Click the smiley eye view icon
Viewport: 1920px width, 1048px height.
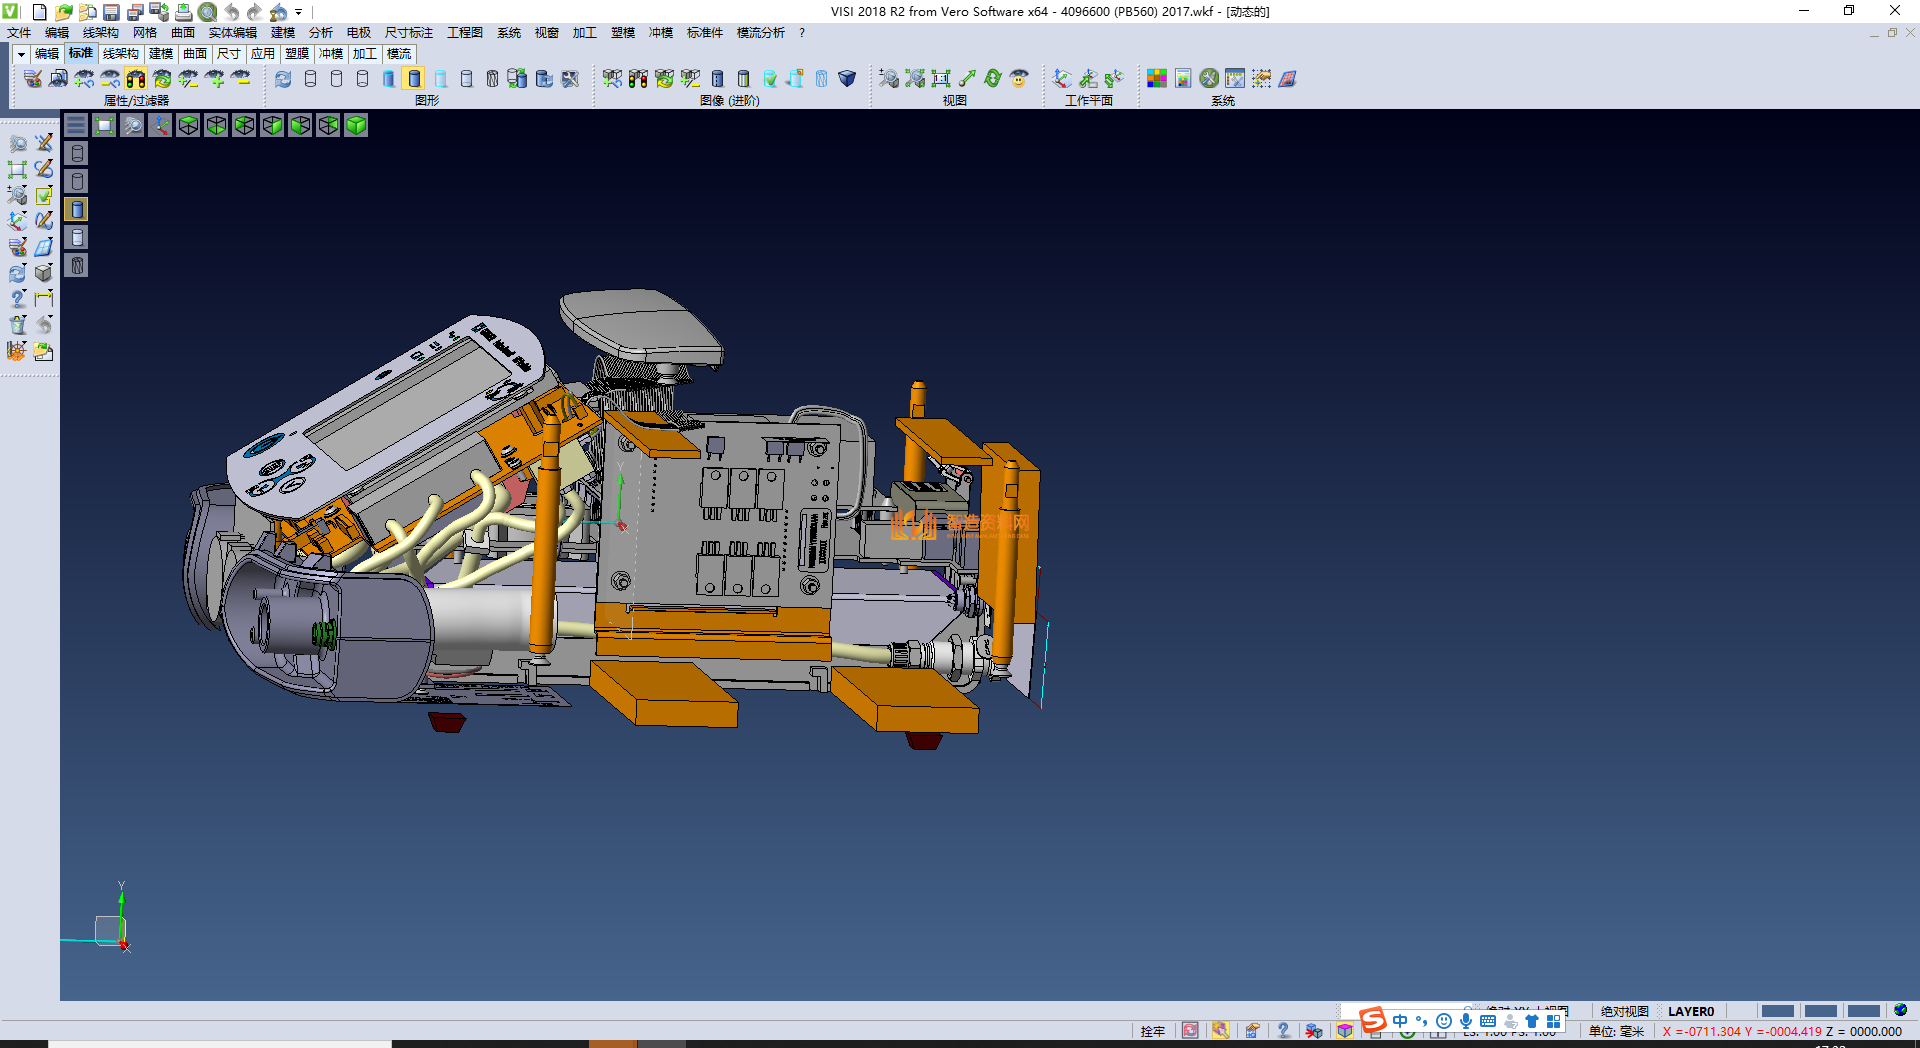tap(1019, 79)
